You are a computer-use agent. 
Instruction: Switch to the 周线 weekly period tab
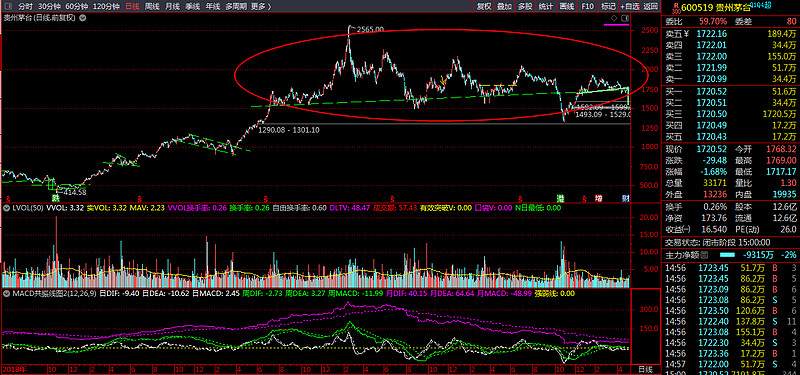pyautogui.click(x=152, y=6)
